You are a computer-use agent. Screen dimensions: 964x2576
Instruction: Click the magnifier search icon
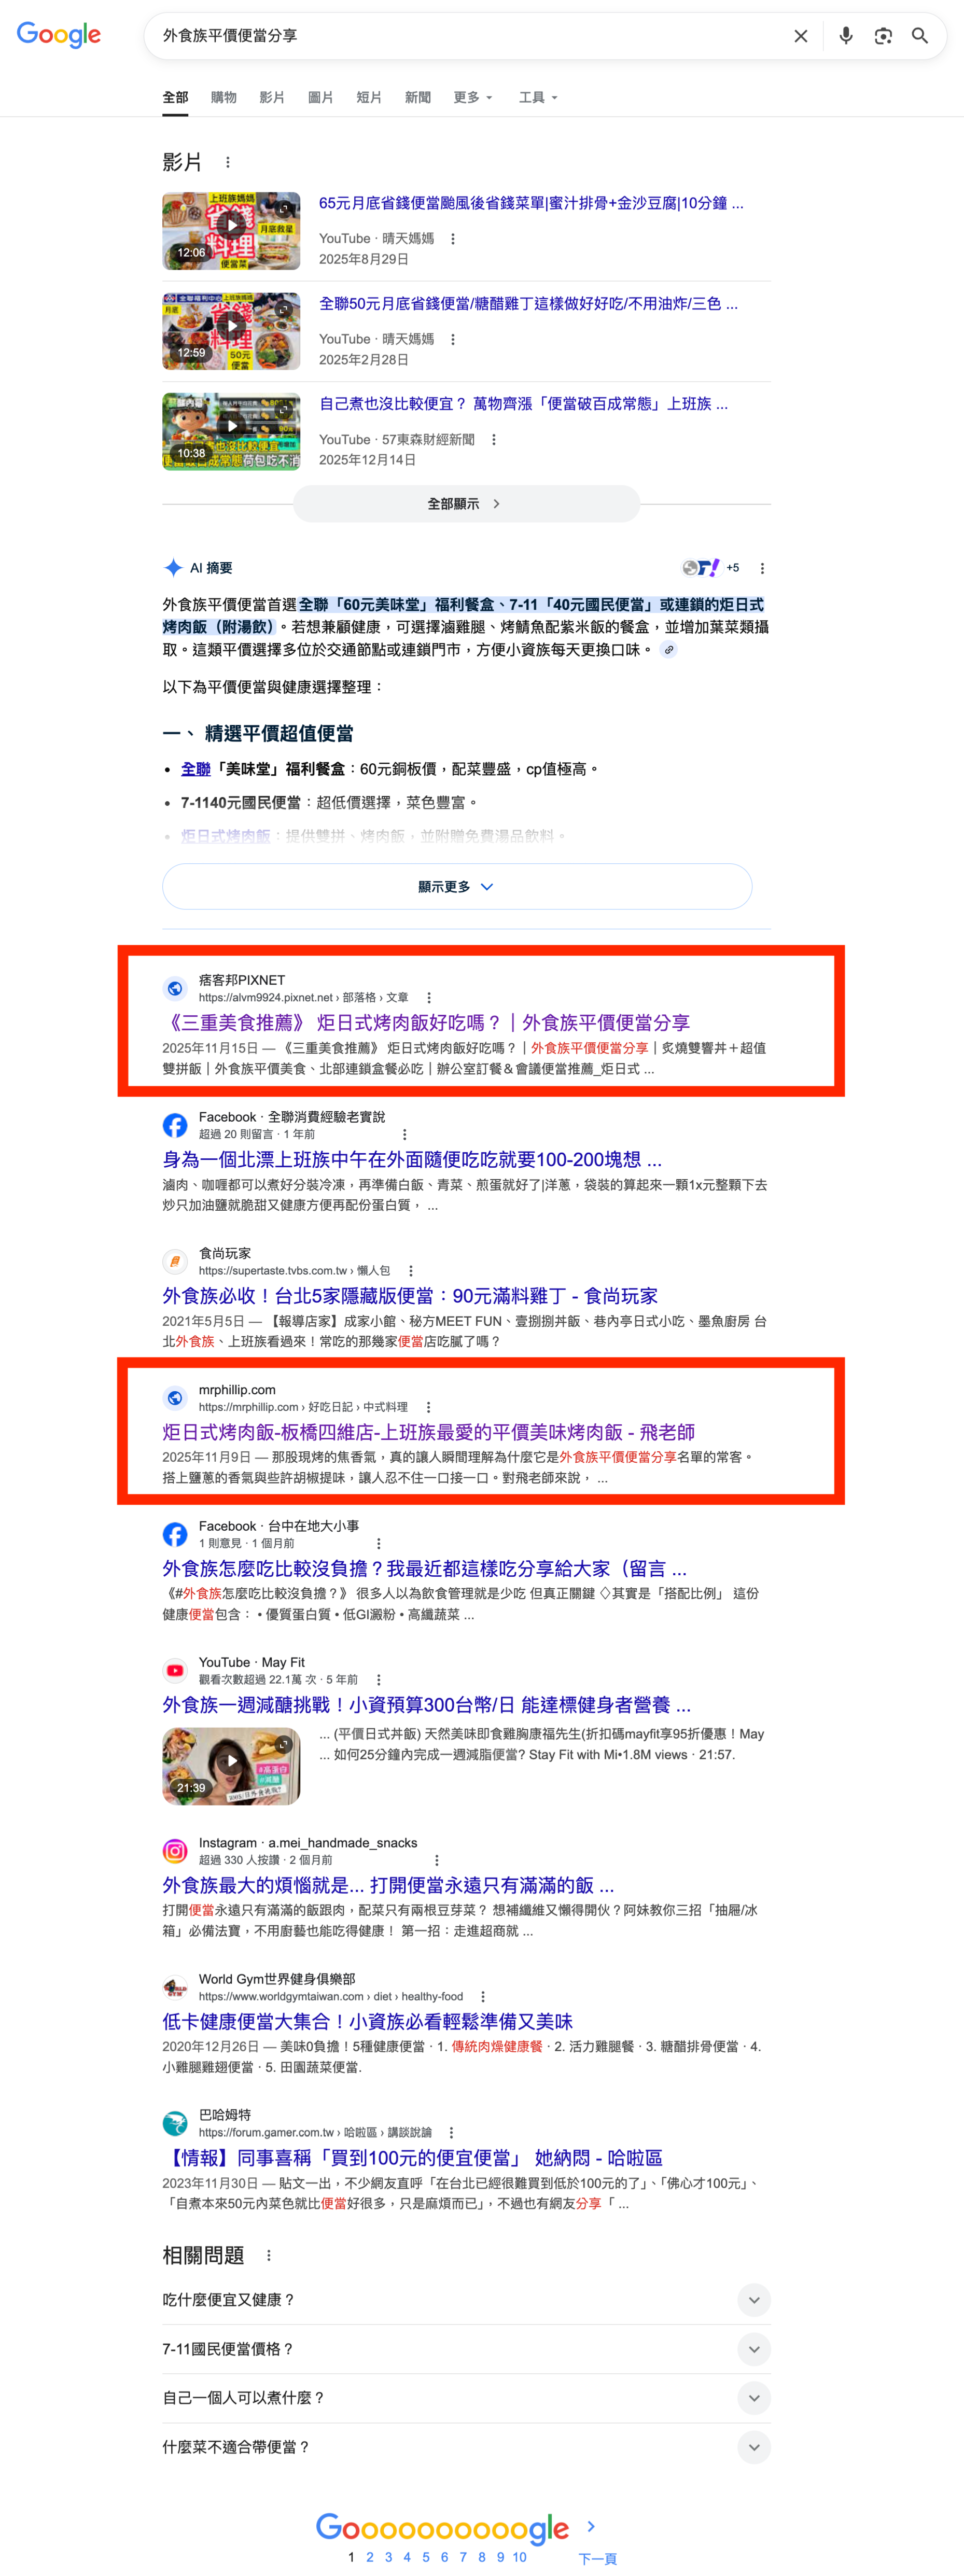click(920, 36)
